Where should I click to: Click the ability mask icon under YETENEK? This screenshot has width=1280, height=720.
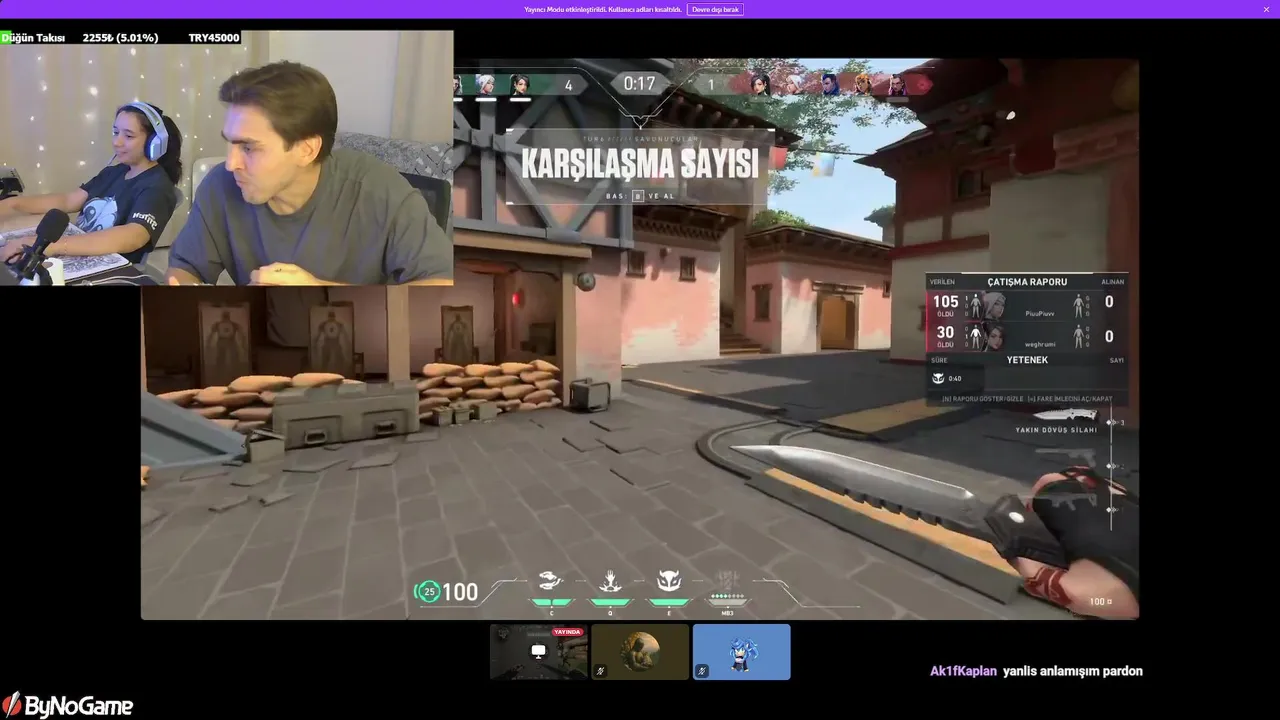point(938,378)
